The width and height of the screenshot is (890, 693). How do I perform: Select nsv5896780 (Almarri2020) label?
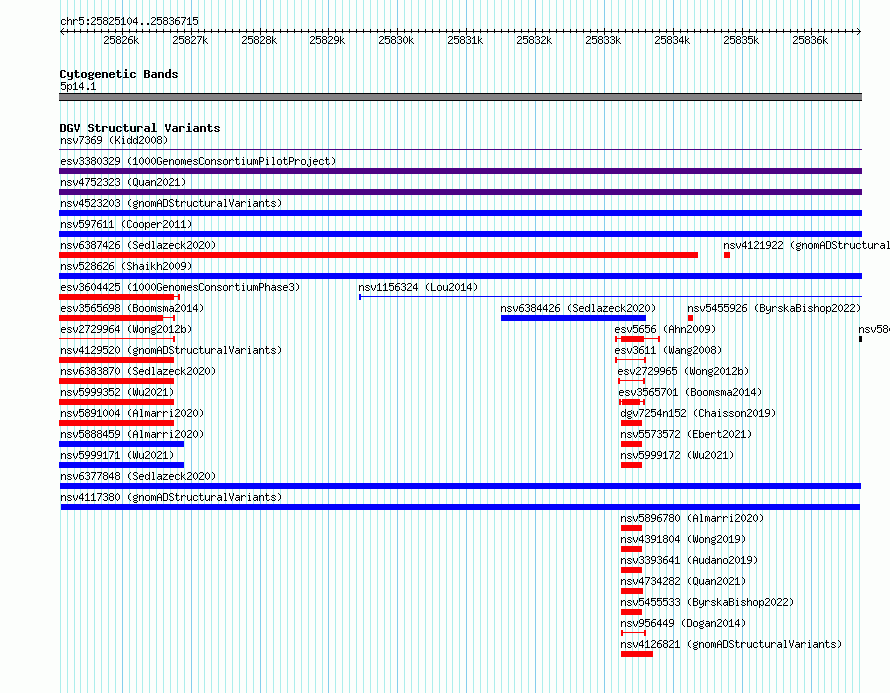692,518
